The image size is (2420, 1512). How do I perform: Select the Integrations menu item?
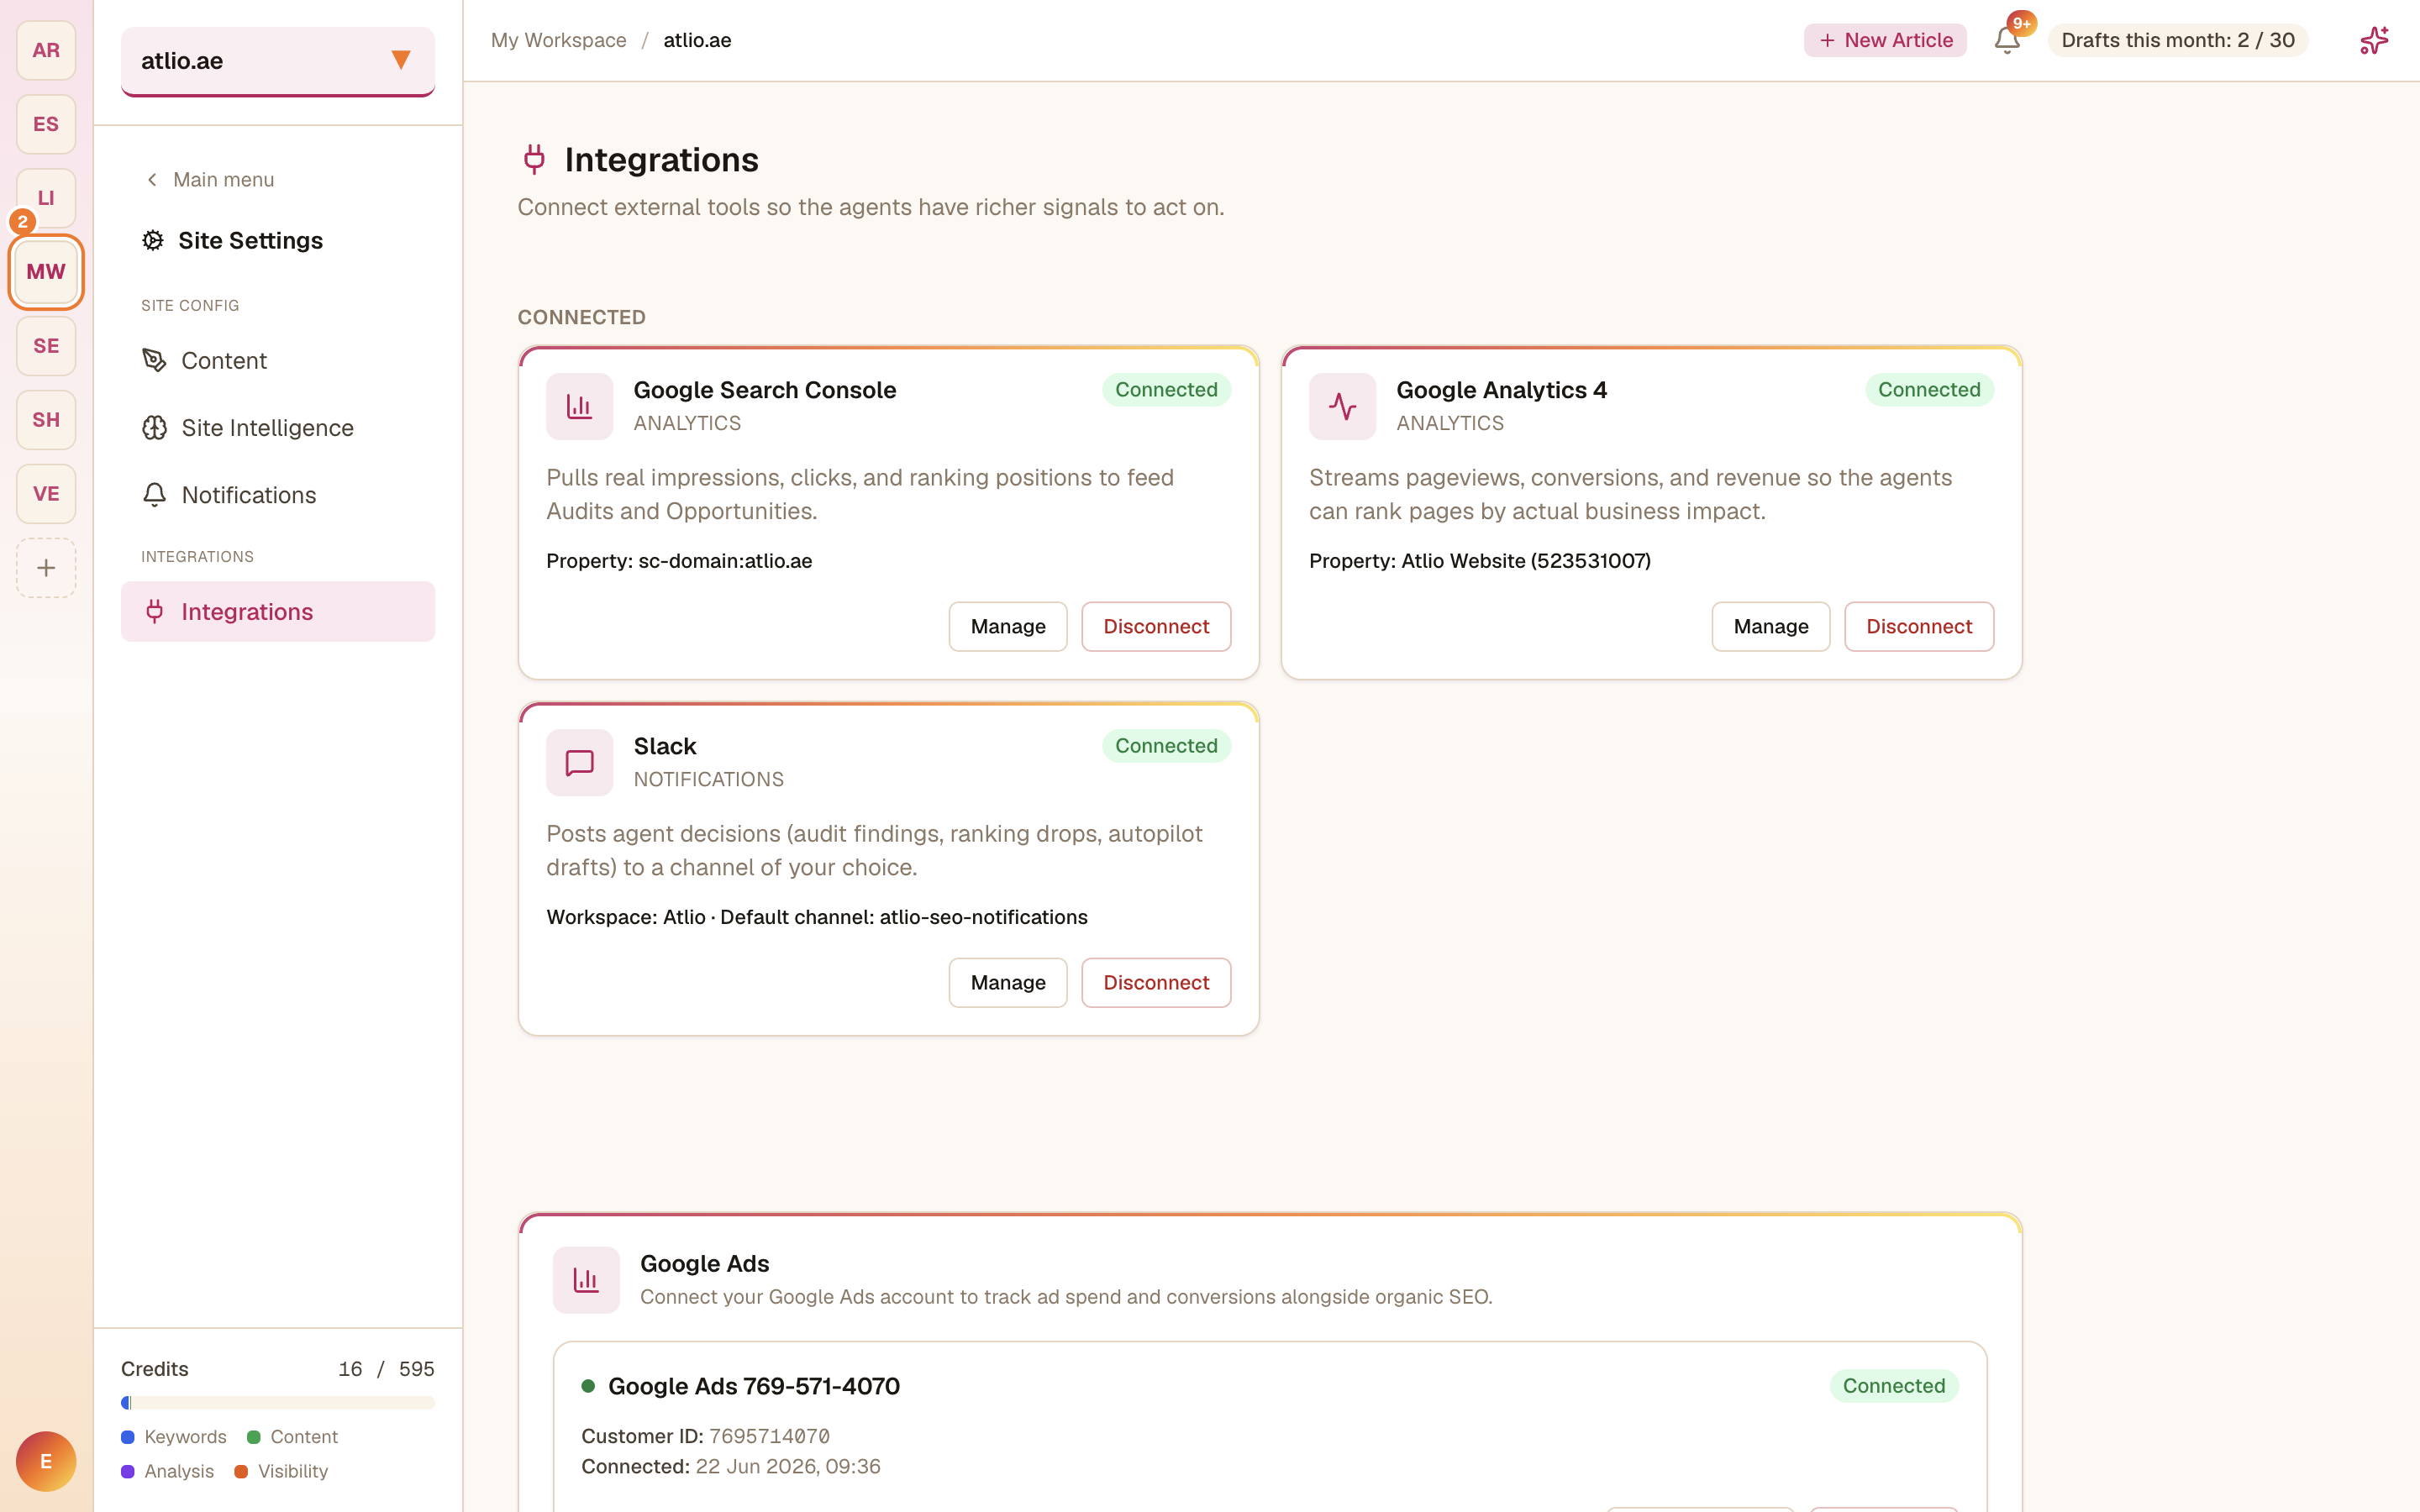pos(278,611)
